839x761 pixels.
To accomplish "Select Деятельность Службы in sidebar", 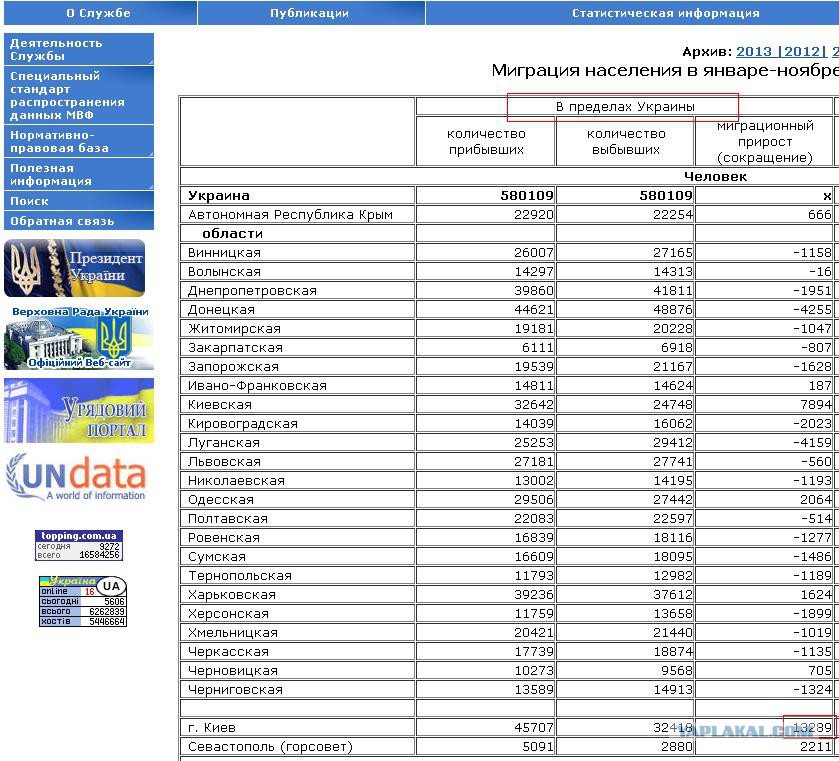I will (x=79, y=49).
